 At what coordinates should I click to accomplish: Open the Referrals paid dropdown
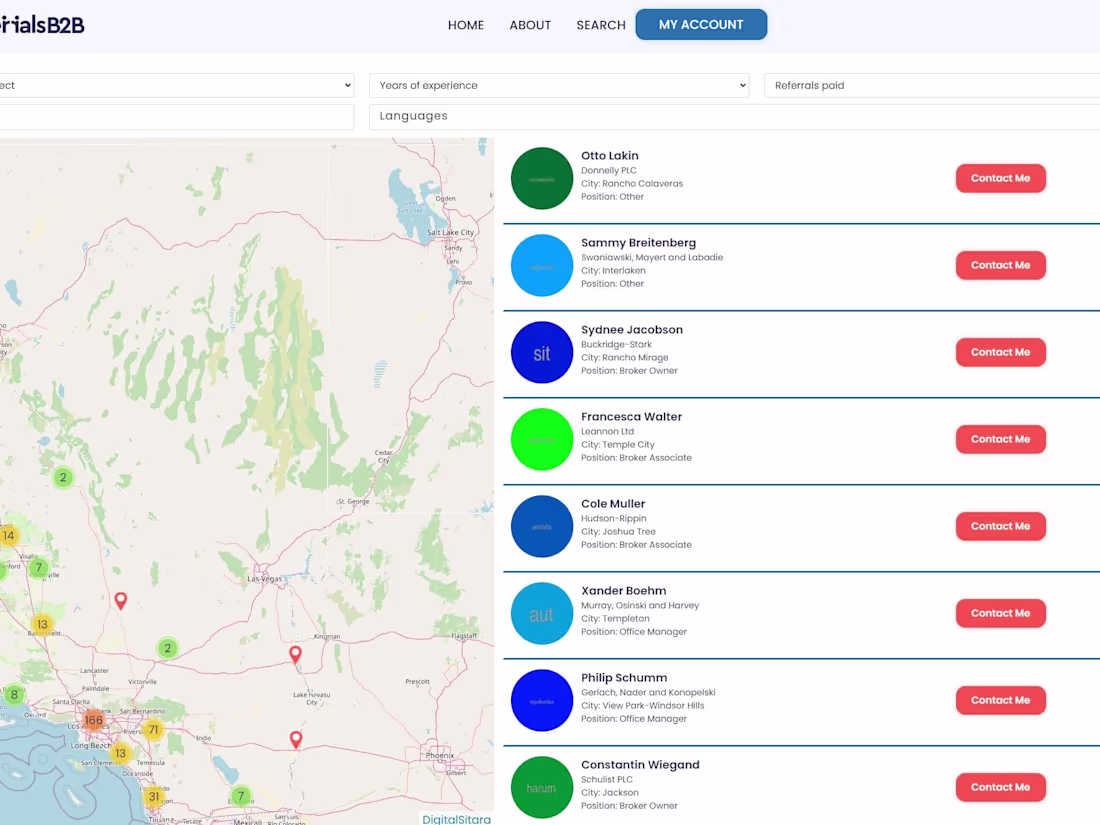click(x=930, y=85)
